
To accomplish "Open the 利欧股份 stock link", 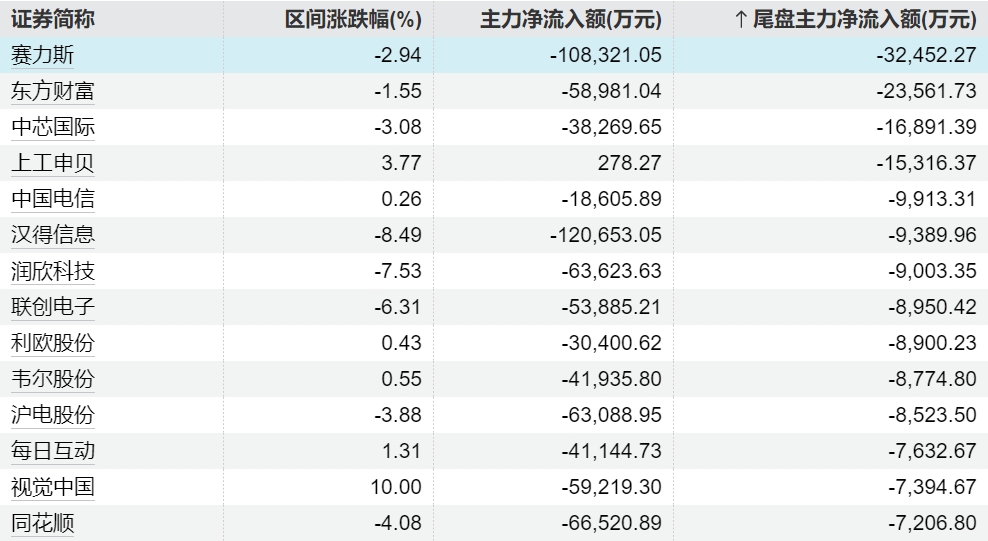I will tap(53, 343).
